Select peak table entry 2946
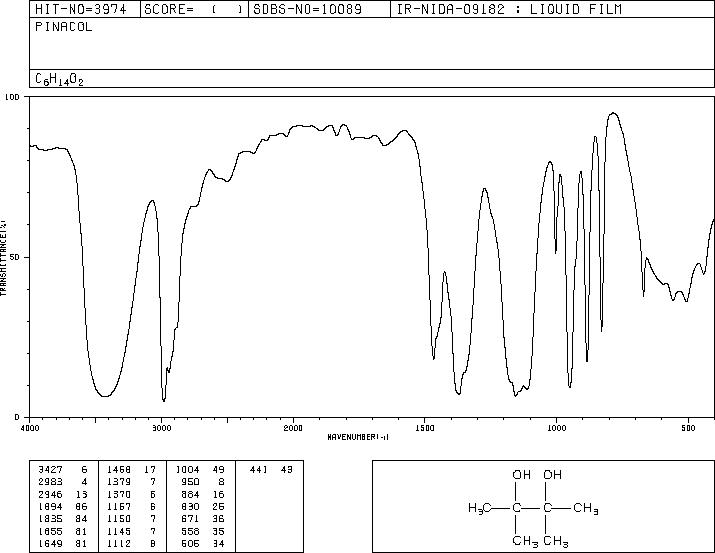Viewport: 715px width, 553px height. [51, 494]
